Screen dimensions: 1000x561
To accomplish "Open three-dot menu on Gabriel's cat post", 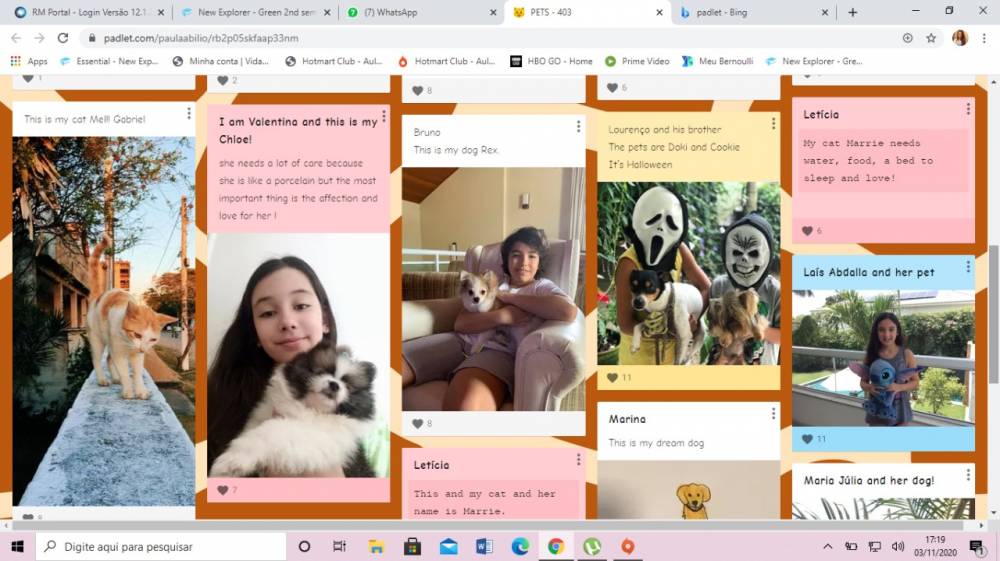I will (188, 114).
